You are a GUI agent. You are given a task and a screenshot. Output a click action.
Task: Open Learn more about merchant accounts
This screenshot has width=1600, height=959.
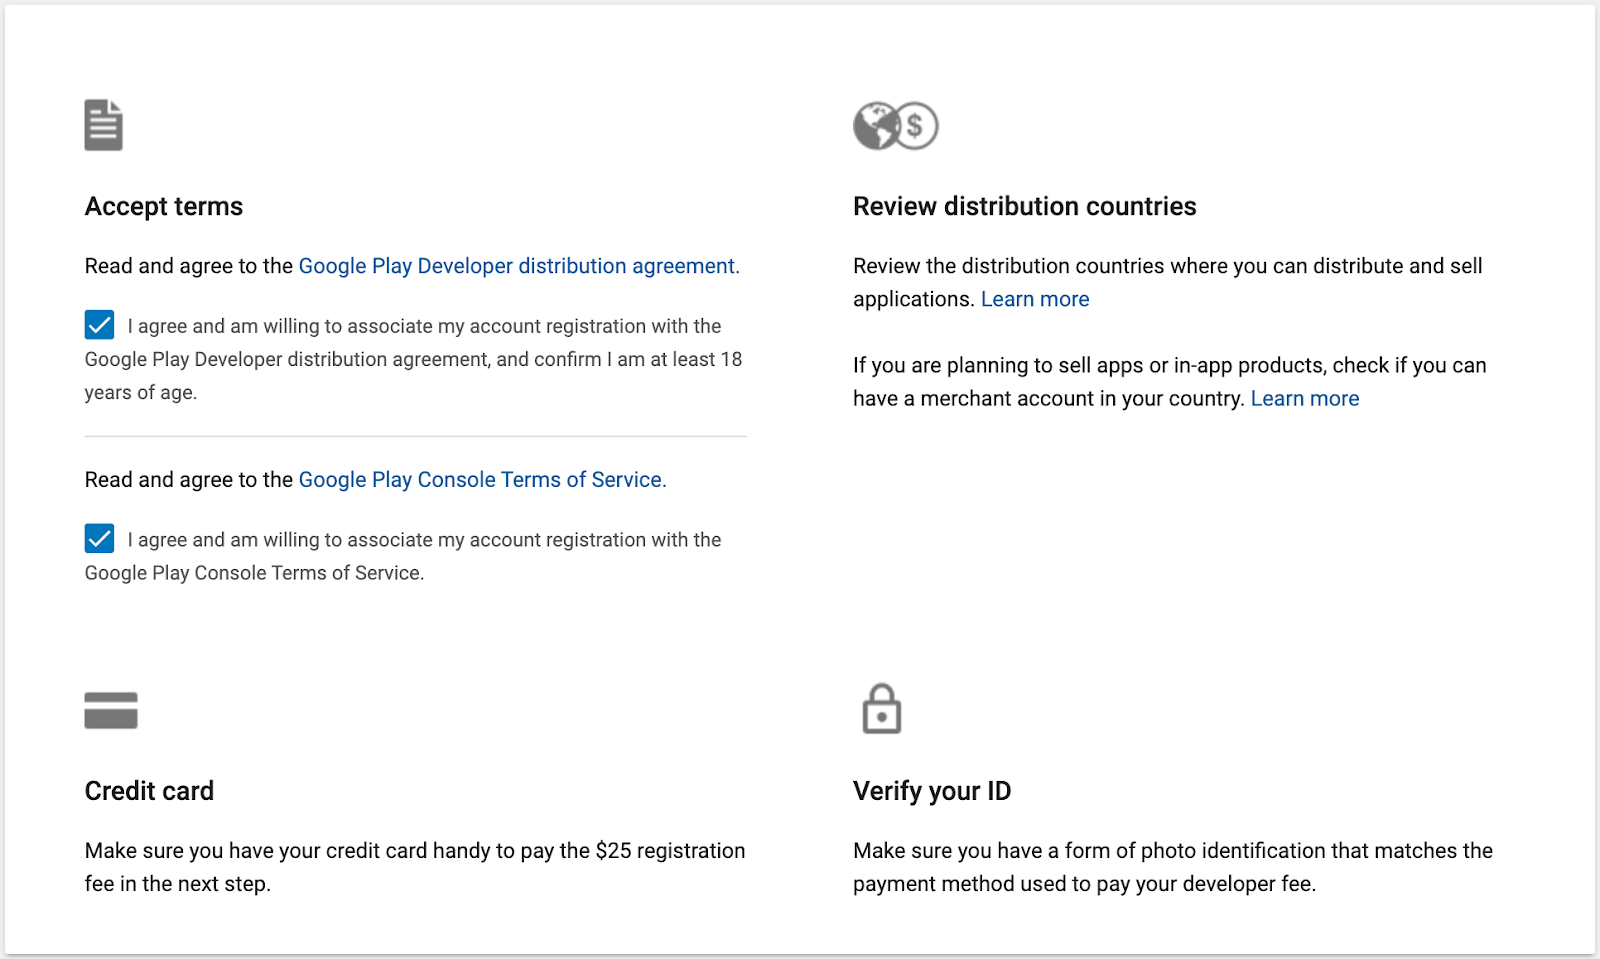1305,398
